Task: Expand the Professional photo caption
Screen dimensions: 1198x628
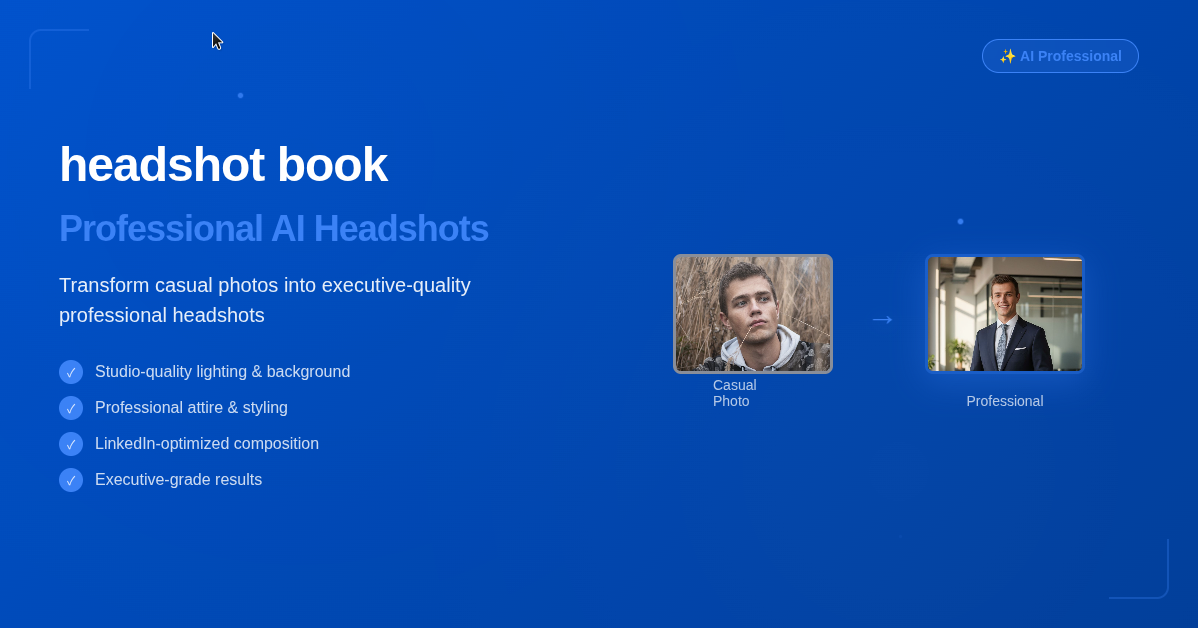Action: coord(1004,401)
